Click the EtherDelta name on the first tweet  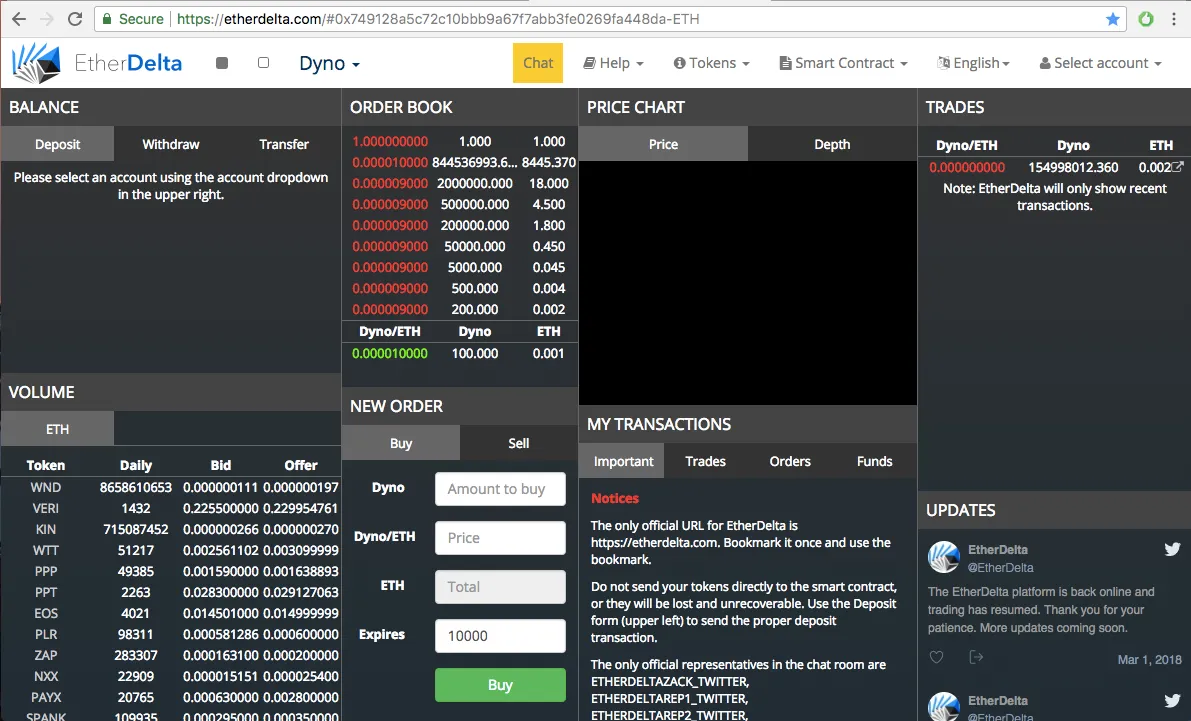pyautogui.click(x=997, y=549)
